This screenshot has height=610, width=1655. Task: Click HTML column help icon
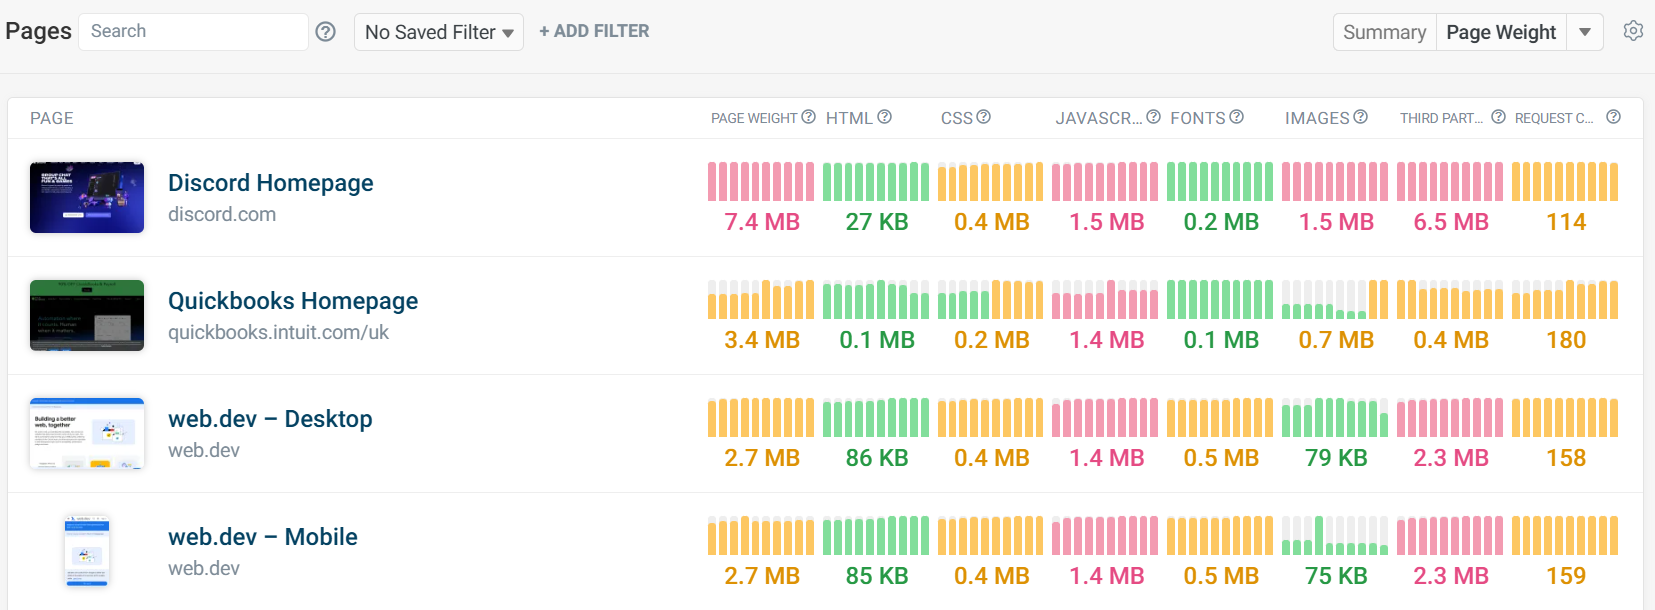[x=884, y=117]
